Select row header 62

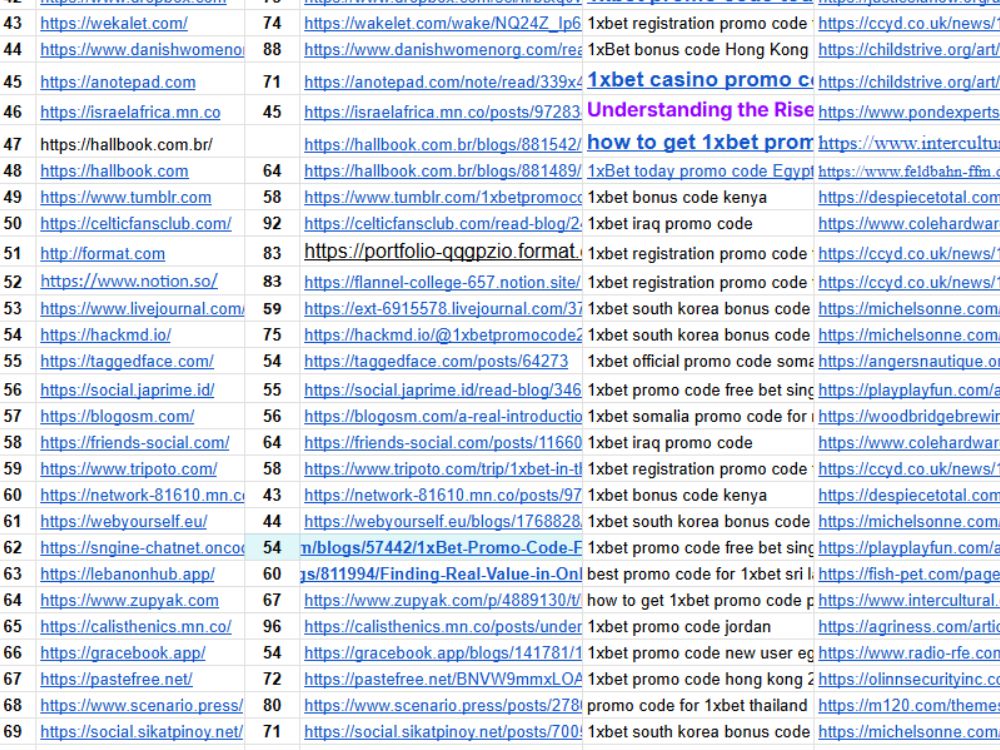(x=13, y=548)
